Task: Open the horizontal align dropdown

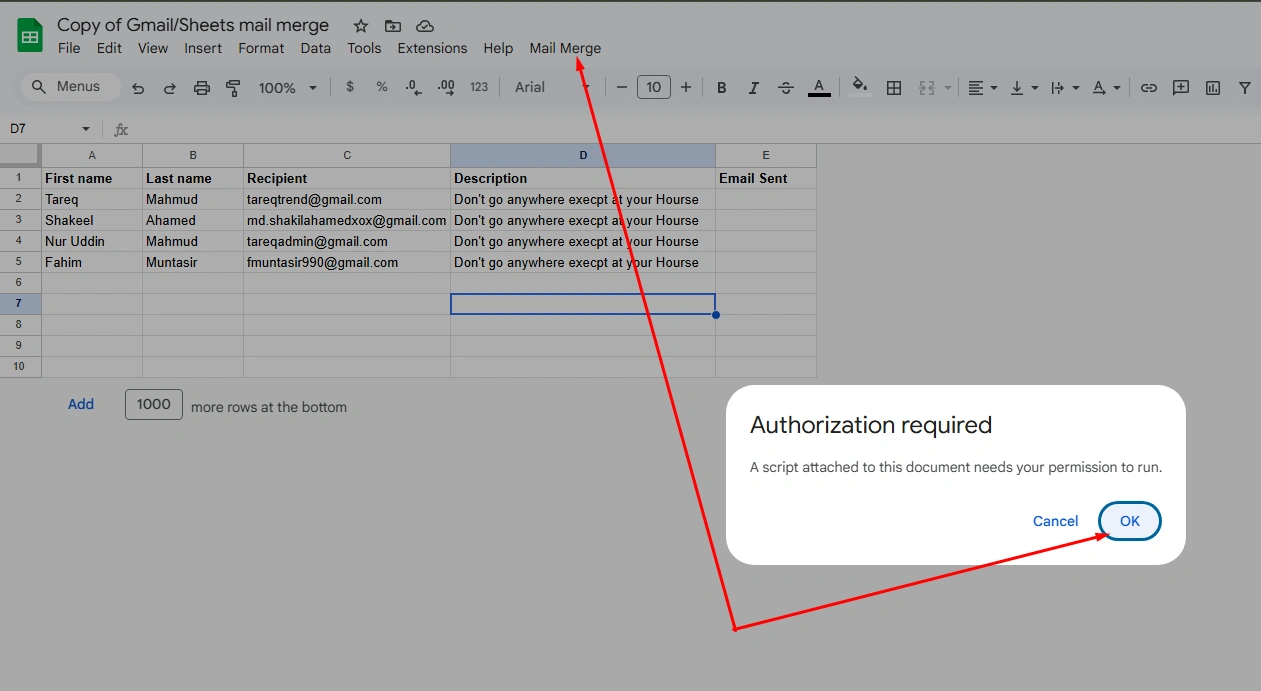Action: pyautogui.click(x=983, y=88)
